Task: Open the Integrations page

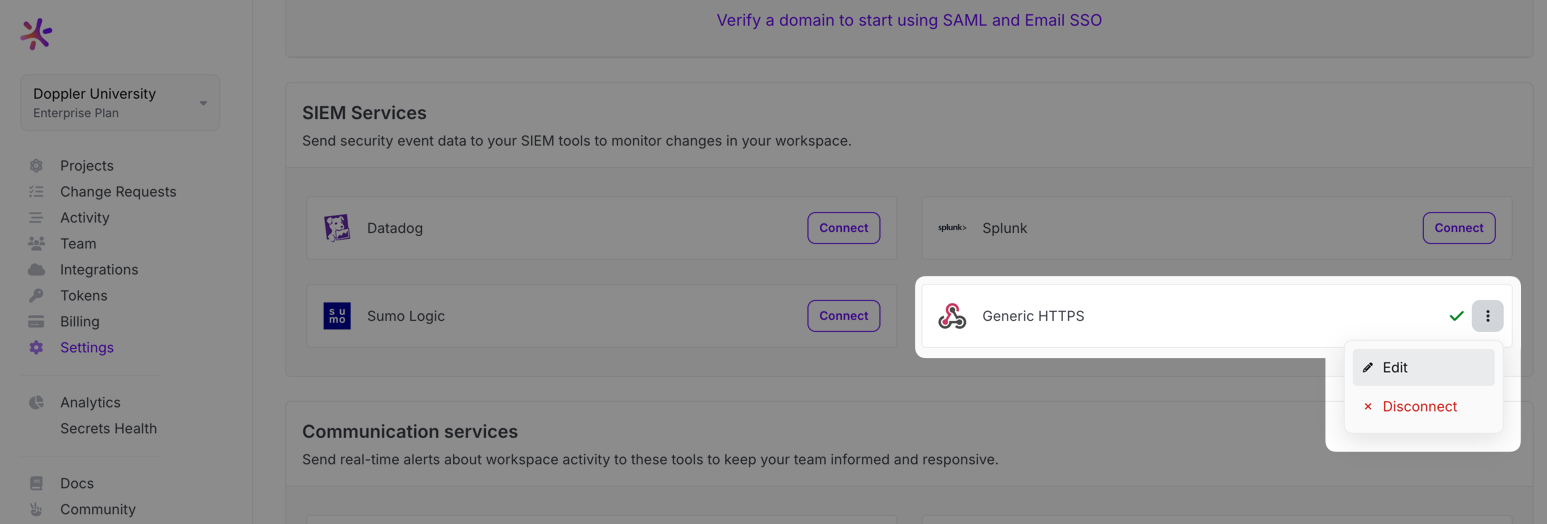Action: coord(99,270)
